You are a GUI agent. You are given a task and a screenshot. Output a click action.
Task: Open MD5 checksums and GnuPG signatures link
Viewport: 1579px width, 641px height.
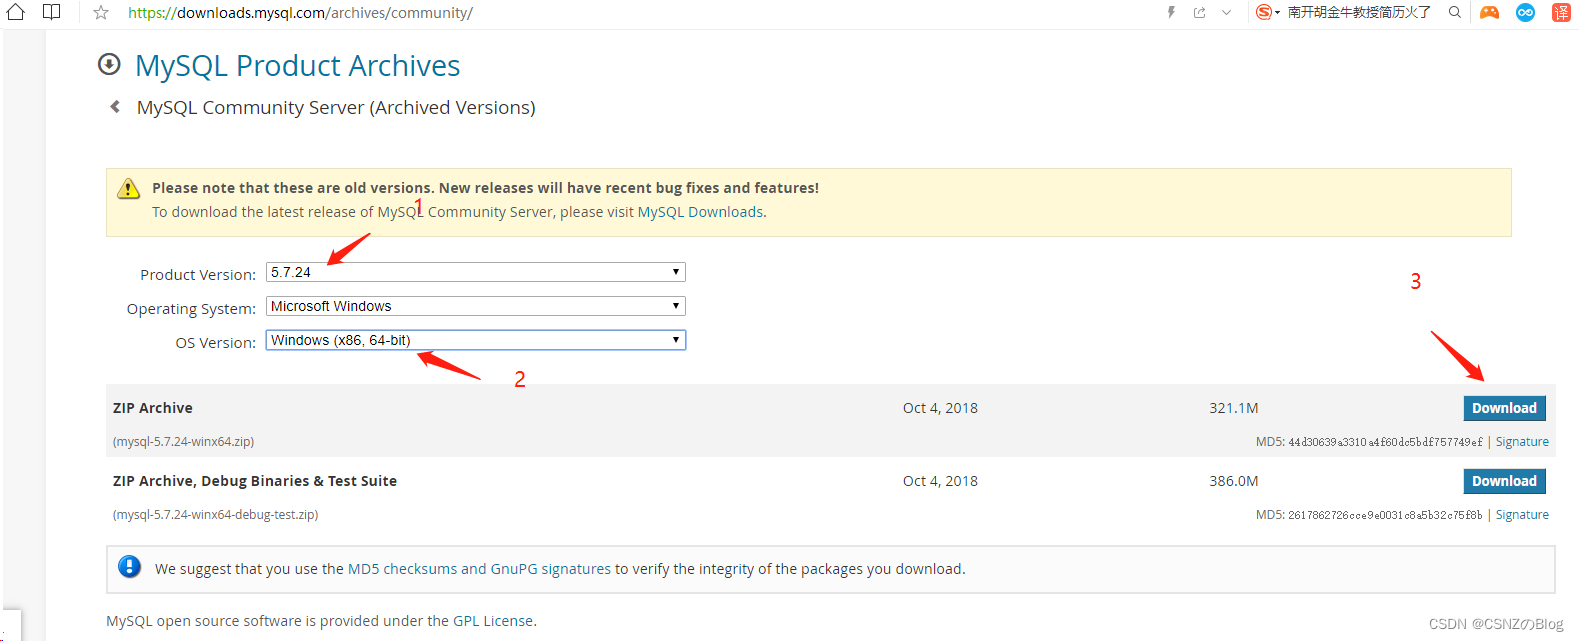point(479,569)
